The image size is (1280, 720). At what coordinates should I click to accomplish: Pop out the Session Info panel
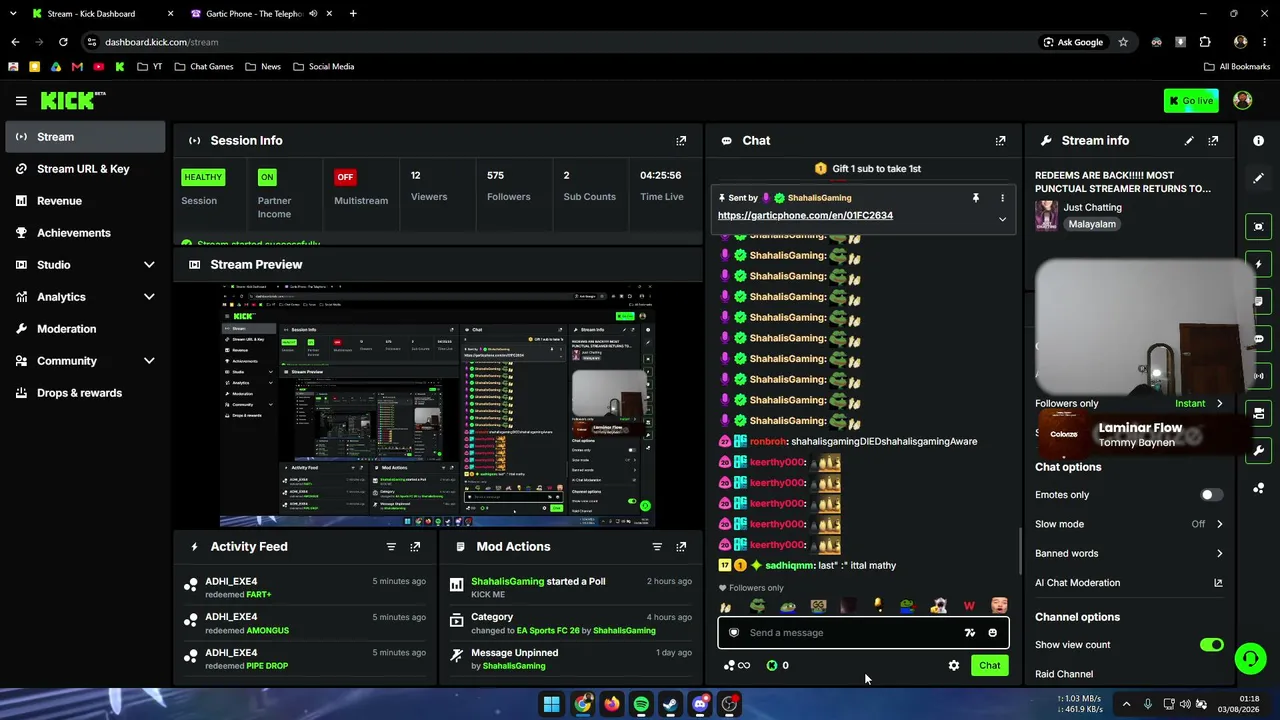pyautogui.click(x=681, y=141)
